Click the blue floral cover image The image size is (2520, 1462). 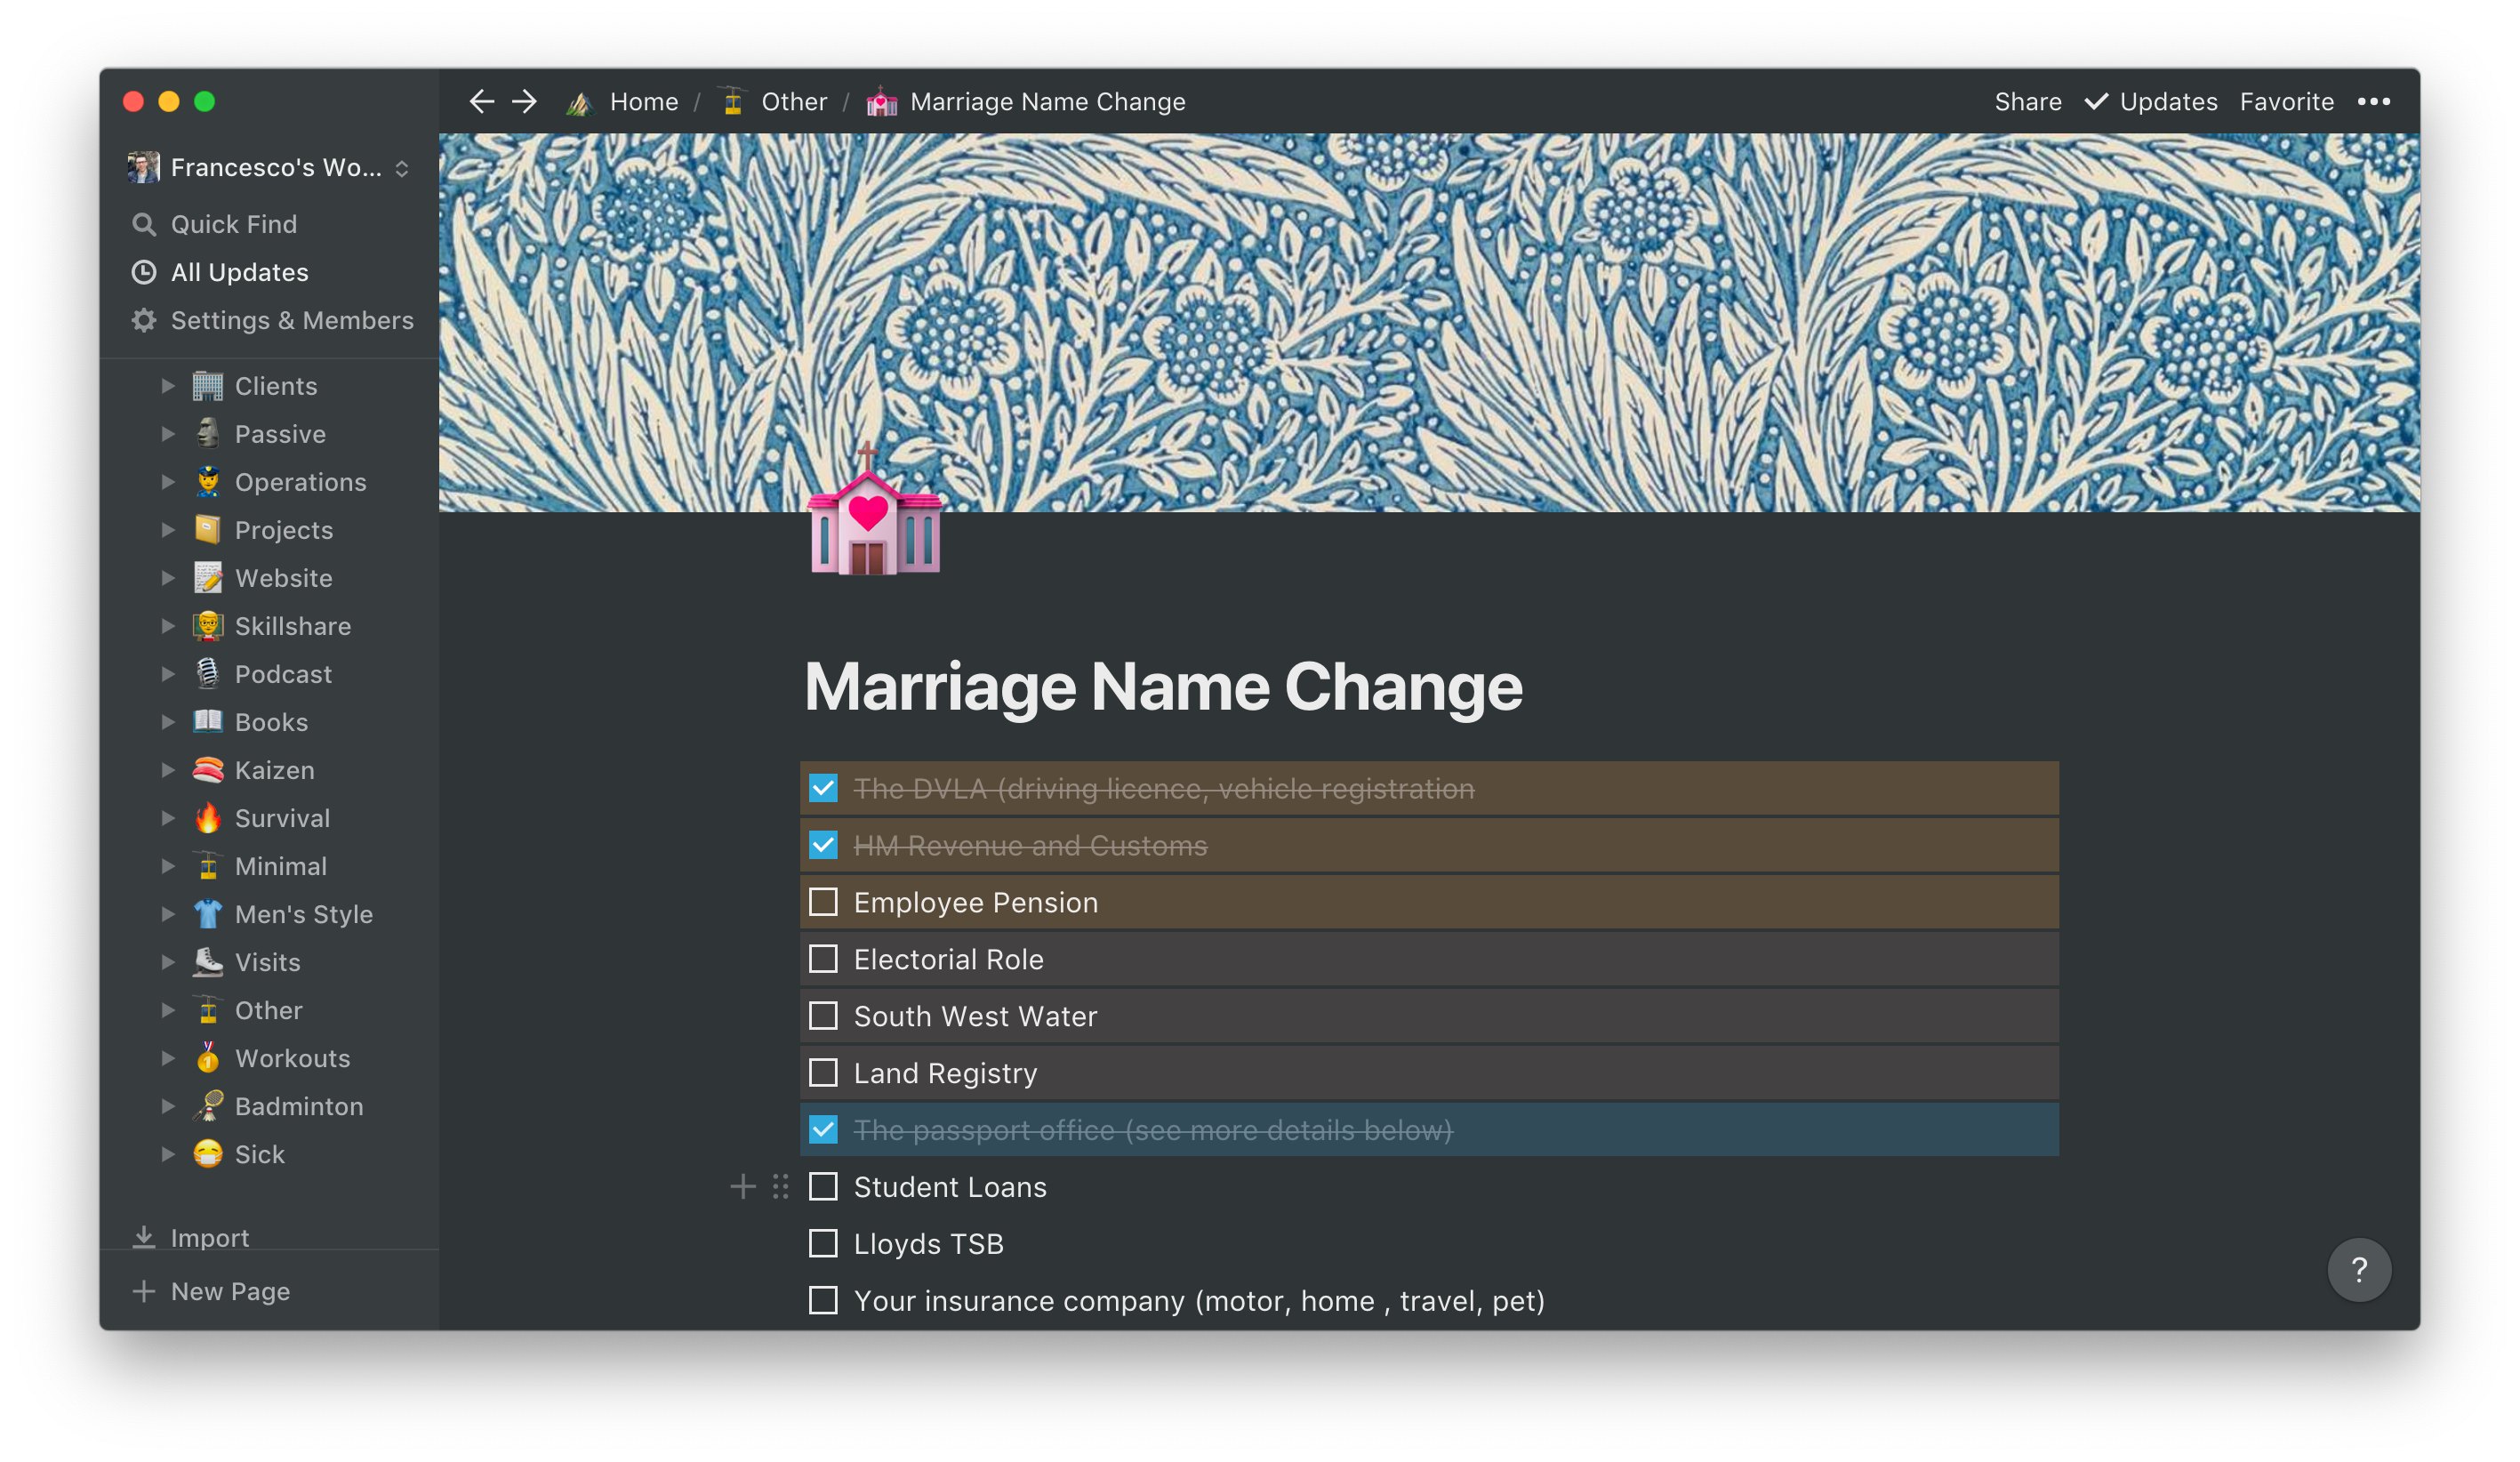1500,300
